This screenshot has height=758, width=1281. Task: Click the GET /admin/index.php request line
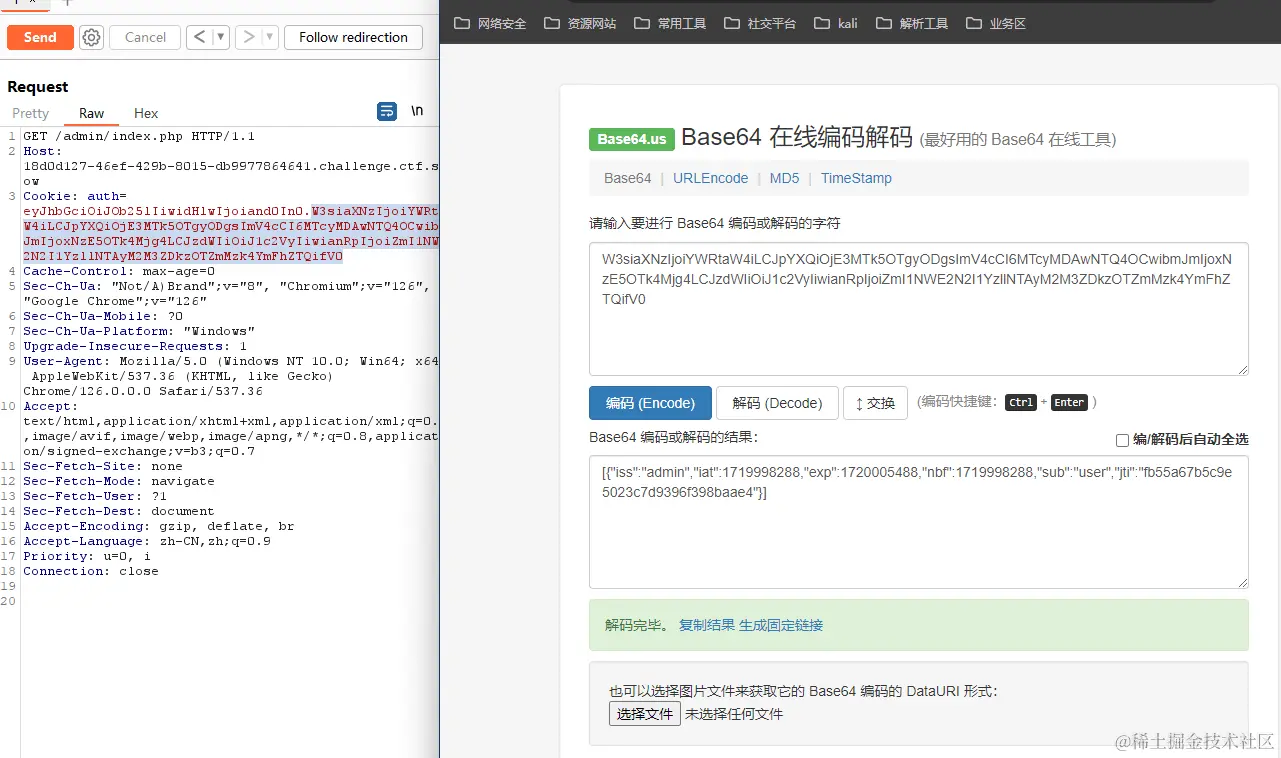click(139, 136)
